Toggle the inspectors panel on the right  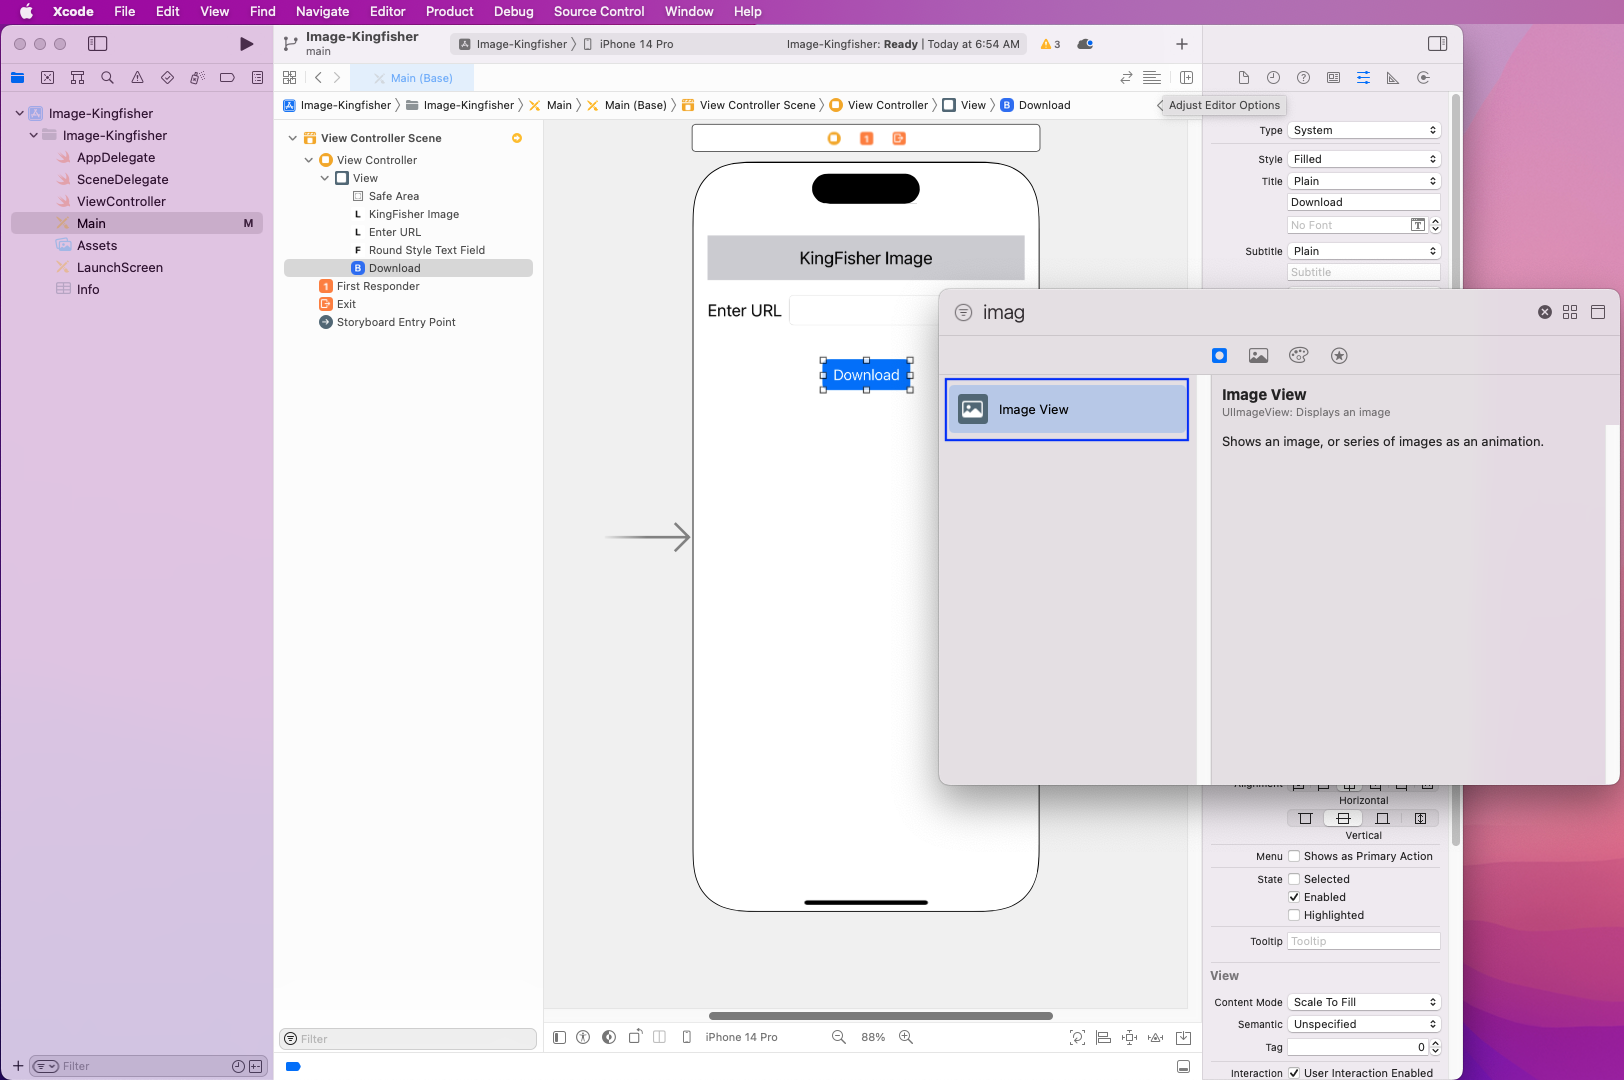1437,44
